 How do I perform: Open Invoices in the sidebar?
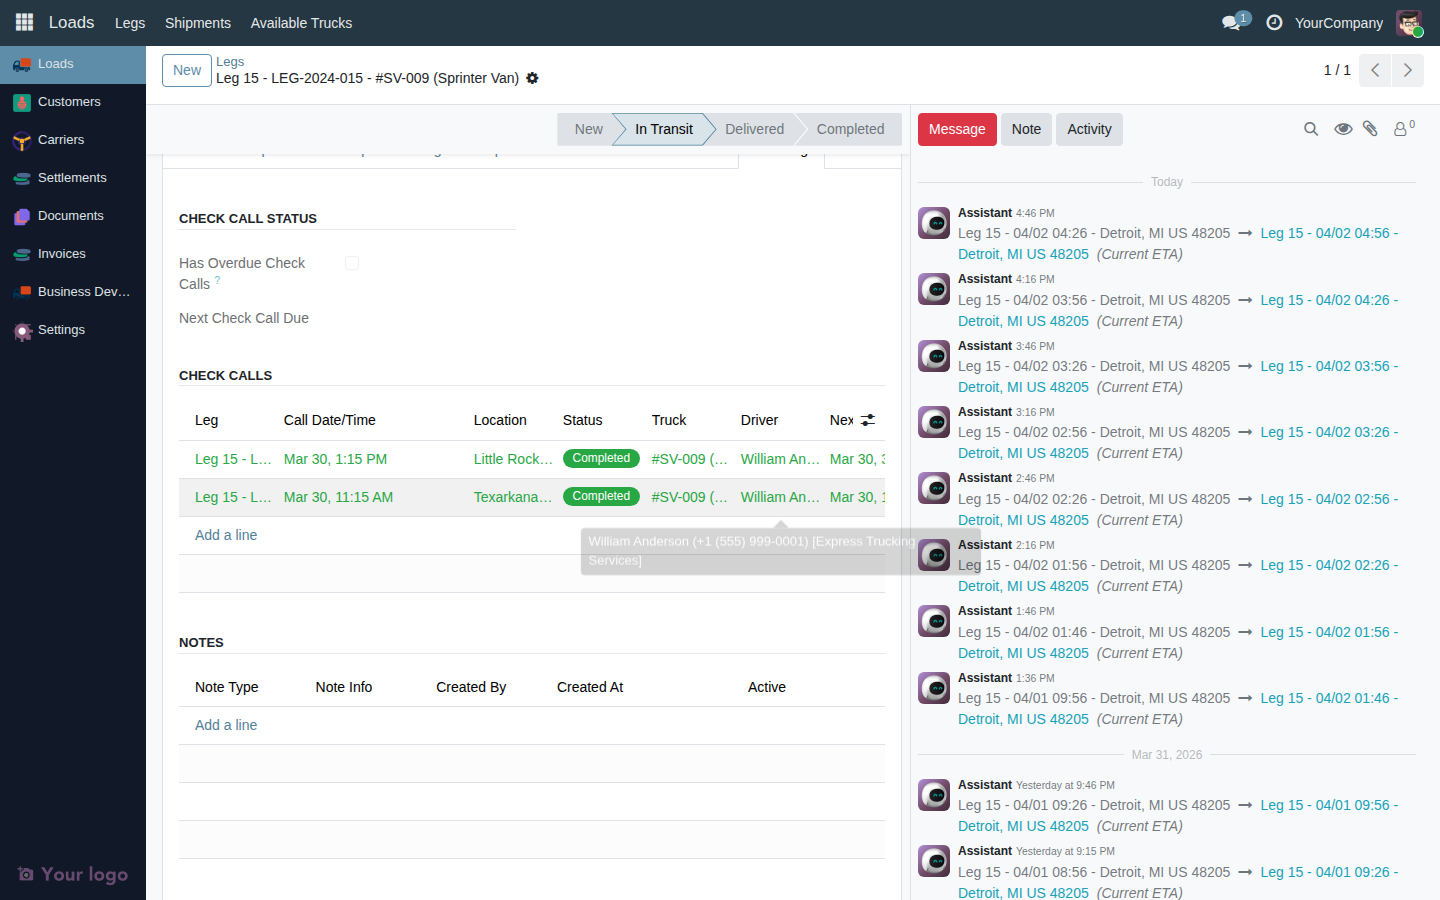click(73, 254)
